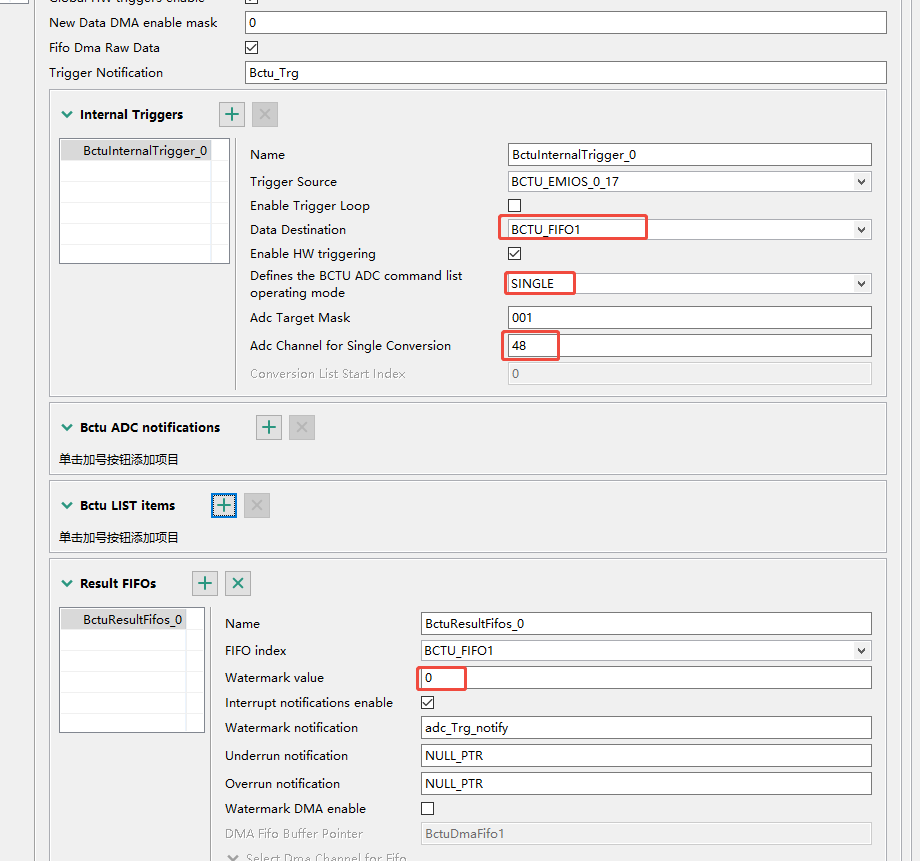This screenshot has width=920, height=861.
Task: Add a new Internal Trigger item
Action: click(x=232, y=114)
